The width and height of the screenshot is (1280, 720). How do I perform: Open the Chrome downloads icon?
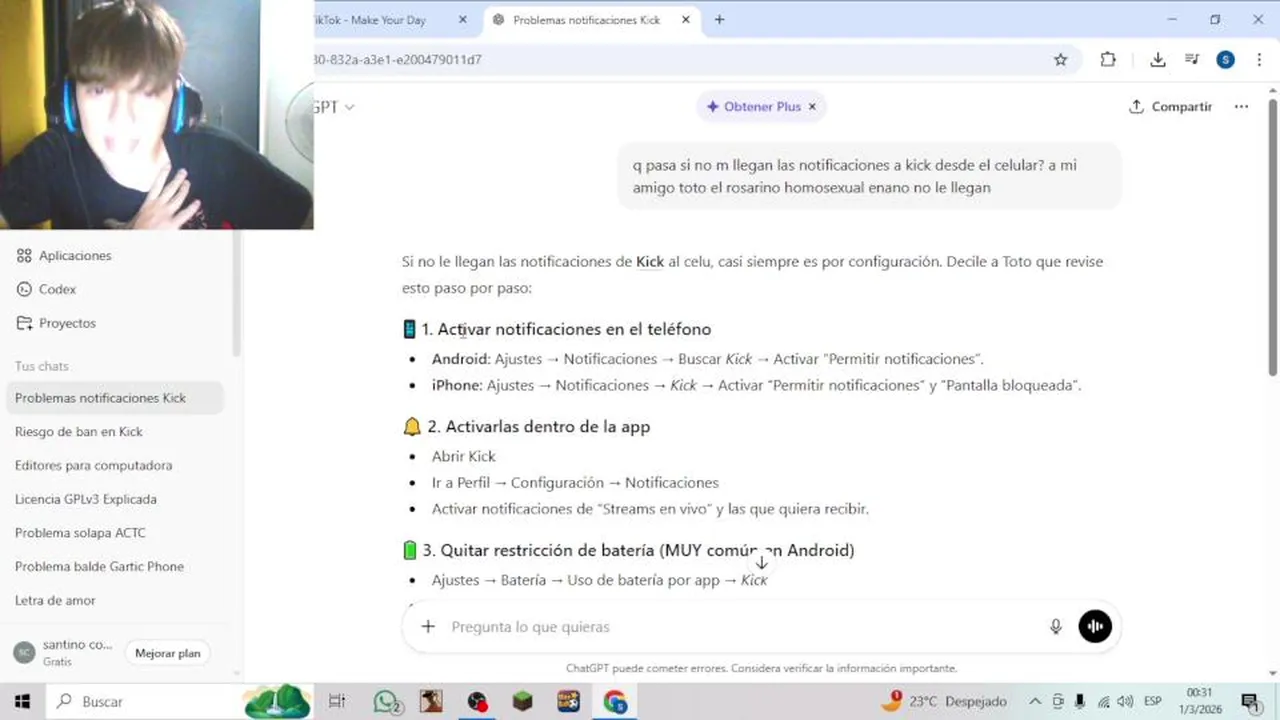coord(1158,60)
